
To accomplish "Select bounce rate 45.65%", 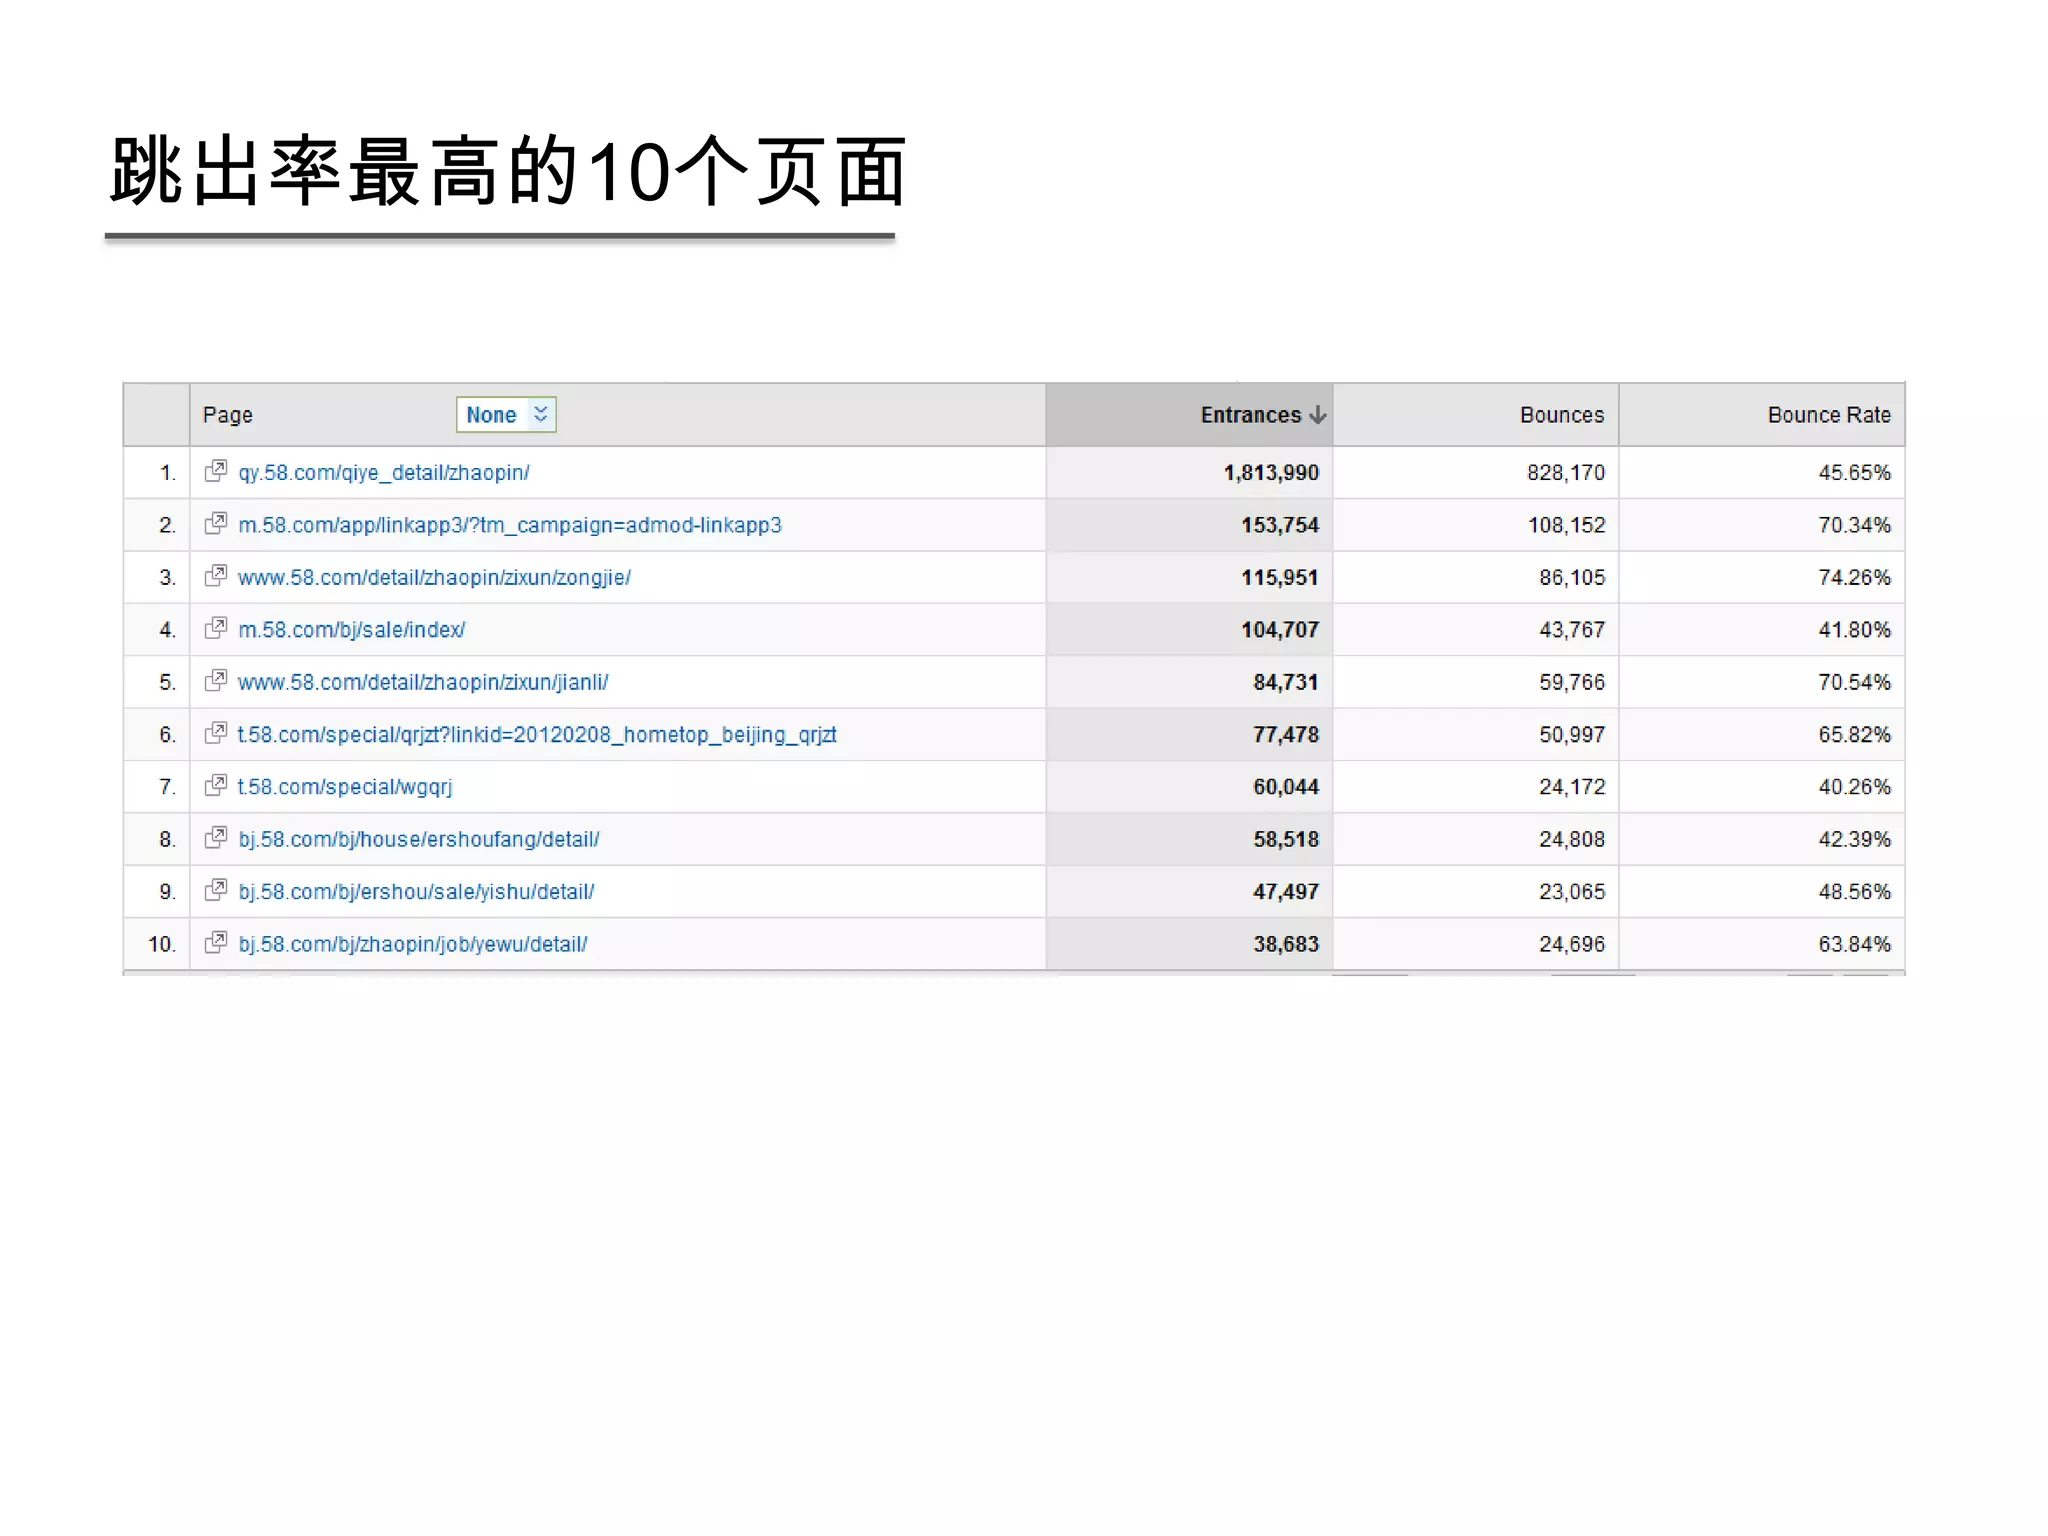I will (x=1855, y=473).
